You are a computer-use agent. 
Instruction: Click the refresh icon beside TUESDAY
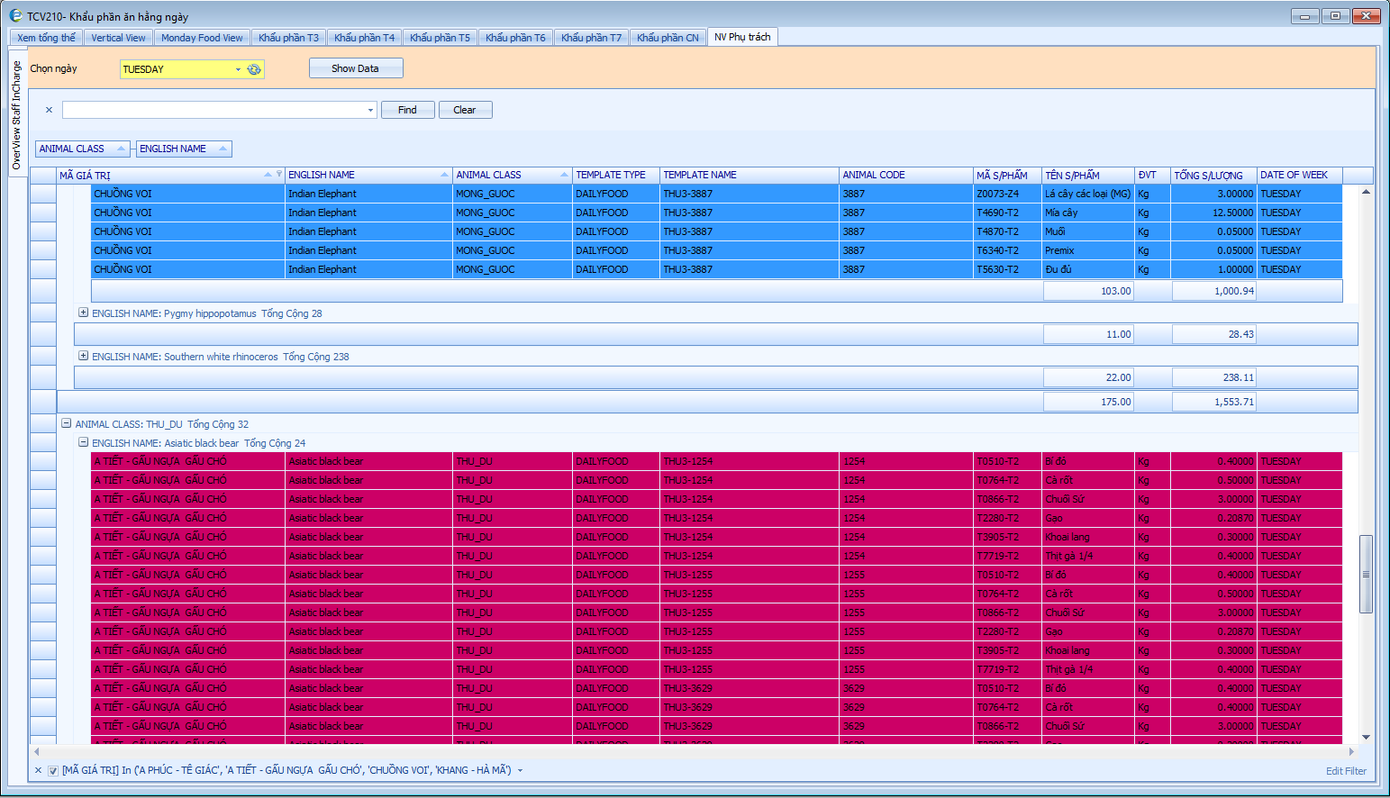pos(254,69)
